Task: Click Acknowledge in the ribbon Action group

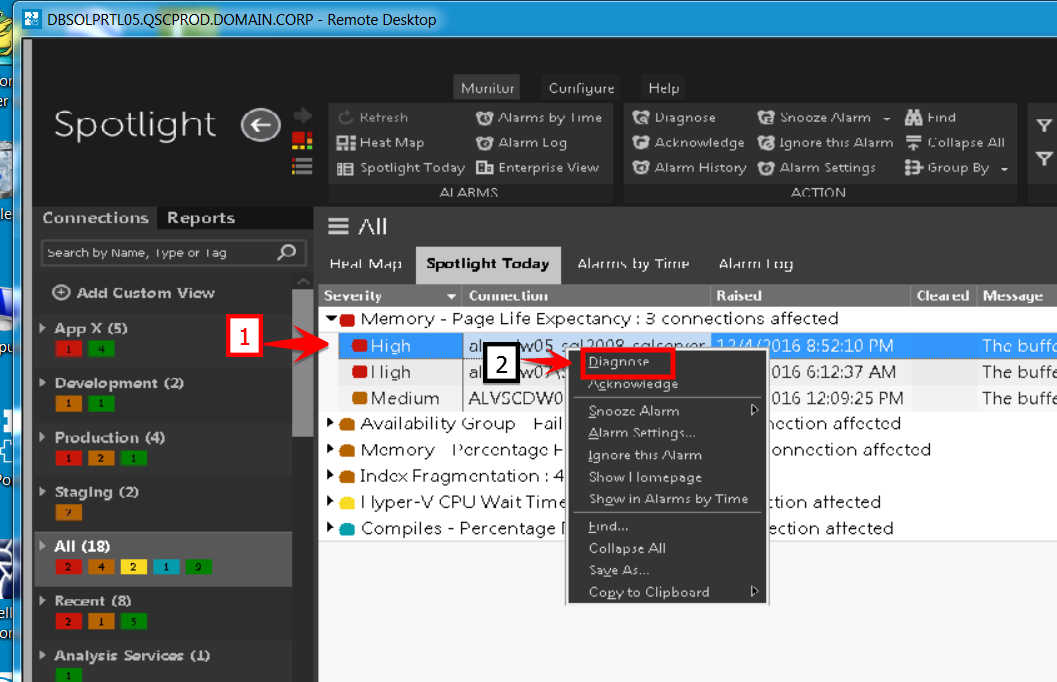Action: click(x=688, y=142)
